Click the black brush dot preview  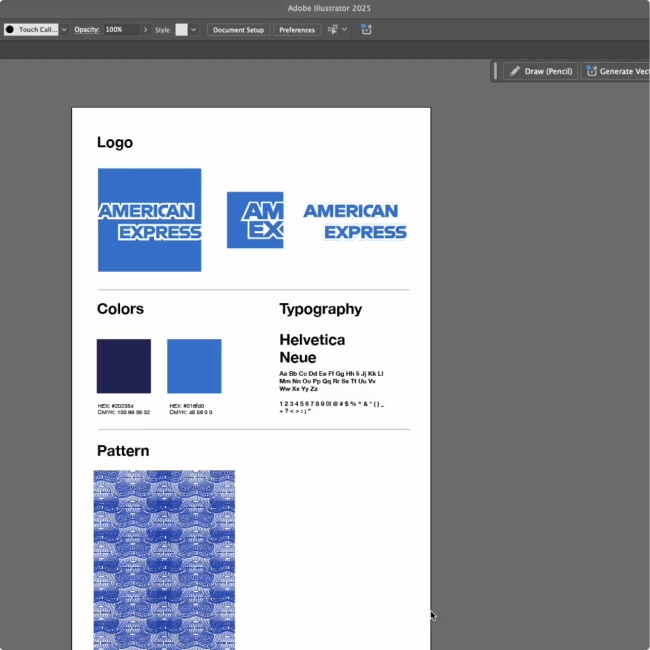click(x=10, y=30)
